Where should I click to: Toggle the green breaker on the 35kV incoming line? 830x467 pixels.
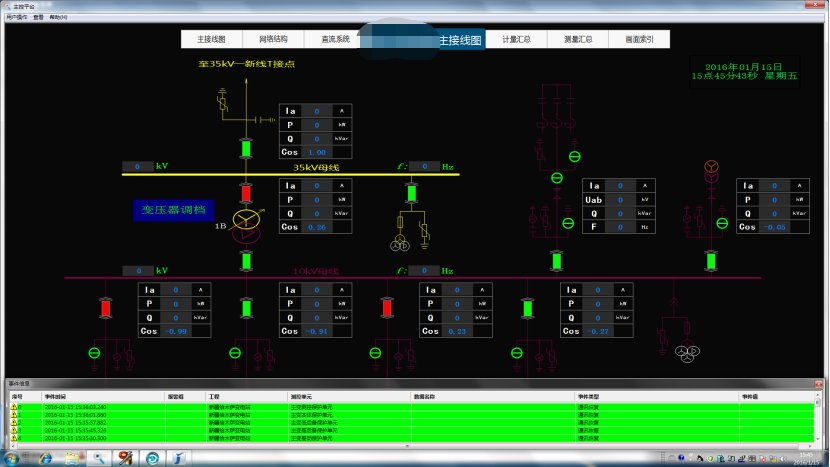point(246,149)
